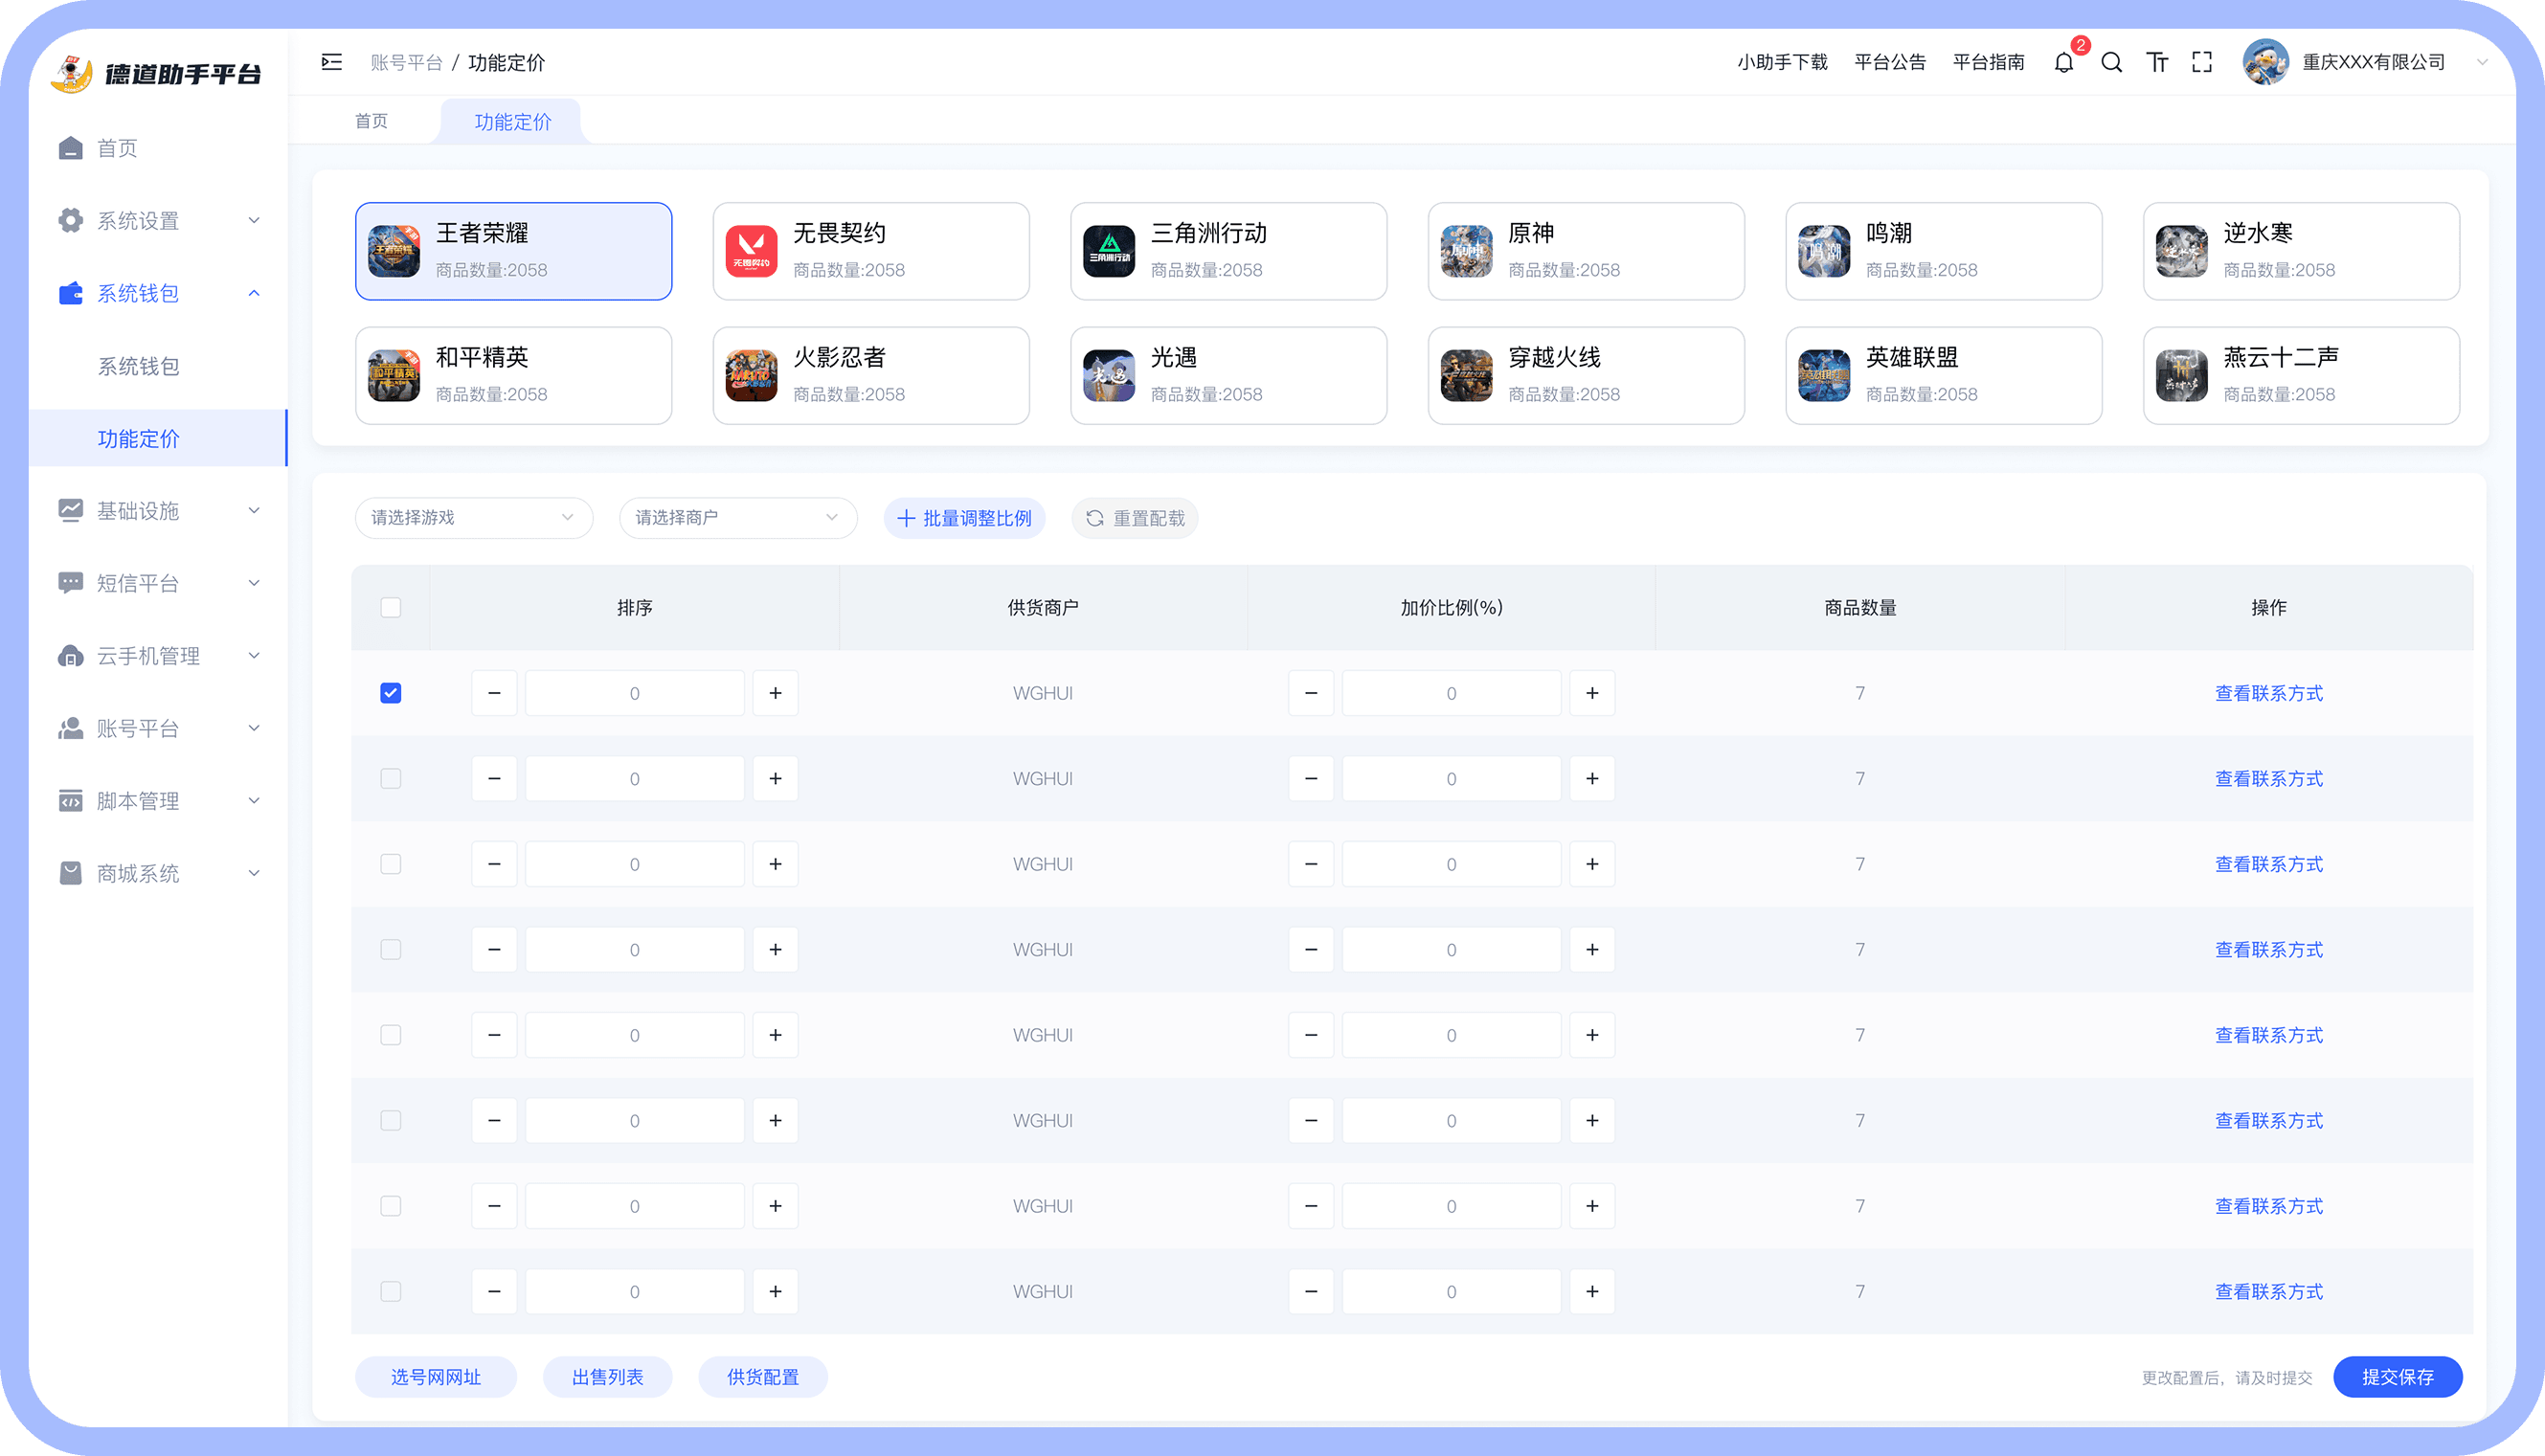Screen dimensions: 2545x1456
Task: Click the 三角洲行动 game icon
Action: point(1109,251)
